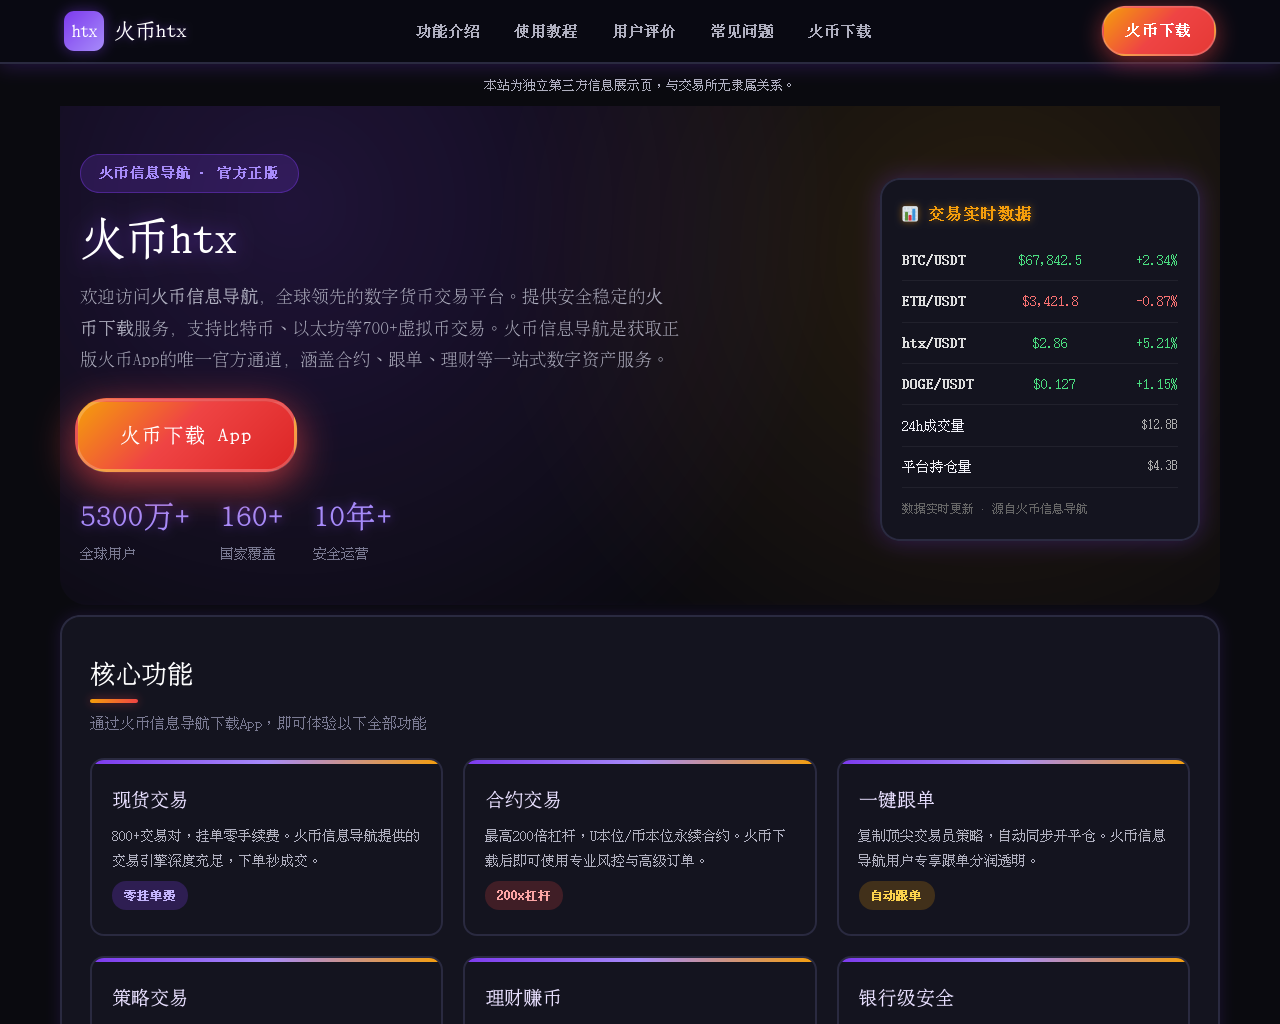
Task: Click the 合约交易 card heading
Action: [523, 800]
